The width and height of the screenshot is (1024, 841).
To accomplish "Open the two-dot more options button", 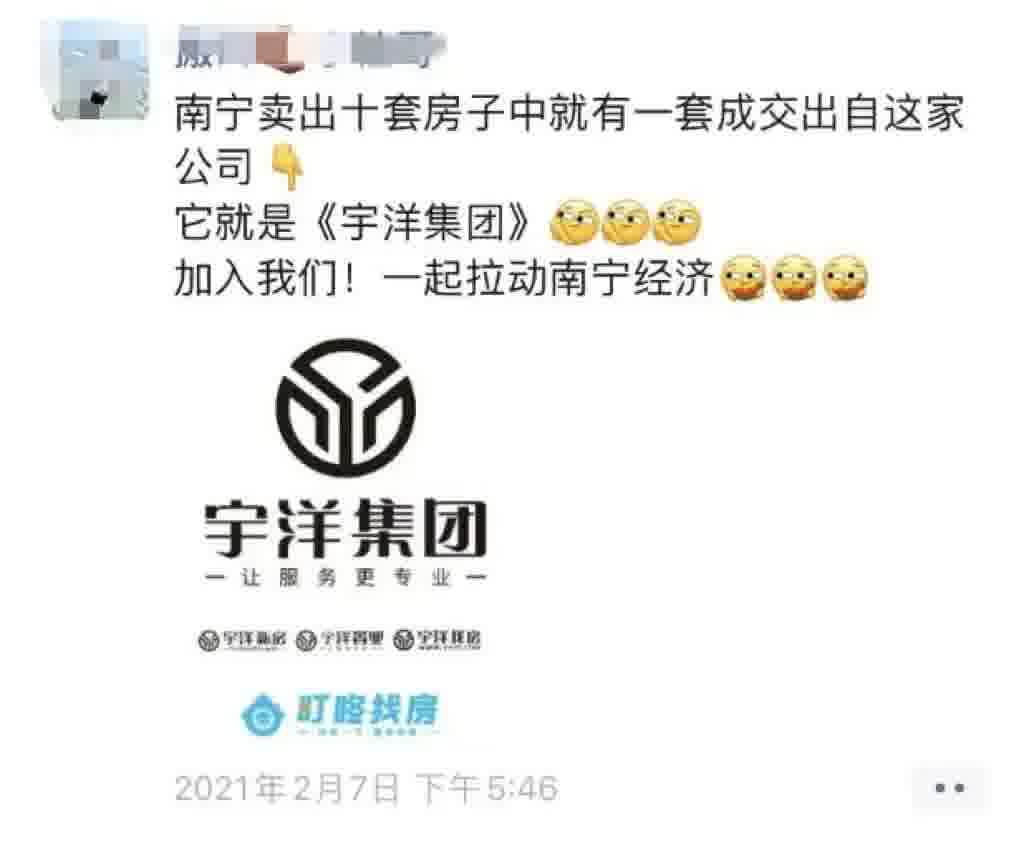I will 950,788.
